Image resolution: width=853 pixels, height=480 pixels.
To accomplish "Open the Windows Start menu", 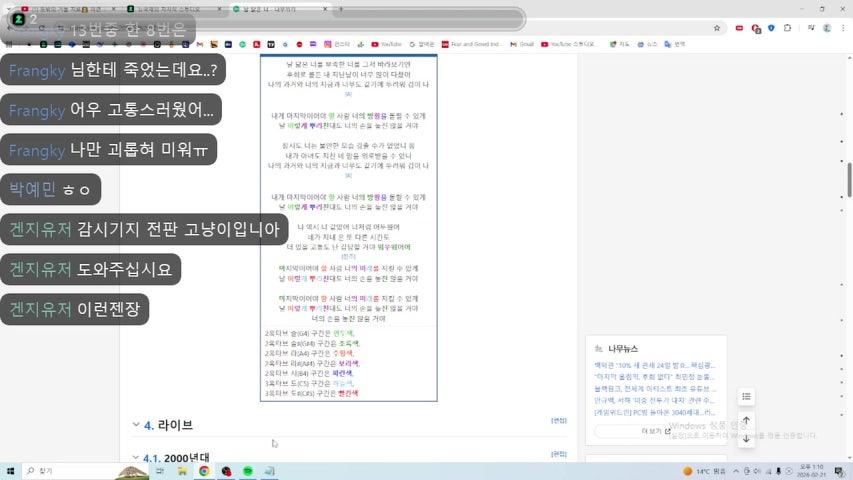I will pyautogui.click(x=10, y=471).
